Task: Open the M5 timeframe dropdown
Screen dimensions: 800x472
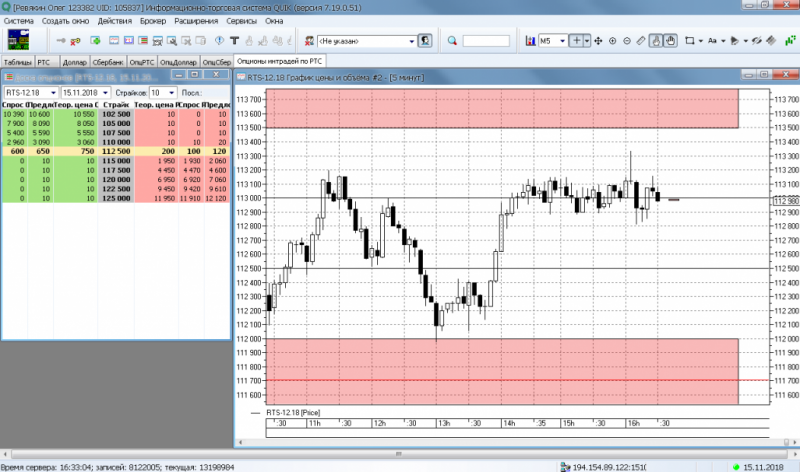Action: tap(562, 41)
